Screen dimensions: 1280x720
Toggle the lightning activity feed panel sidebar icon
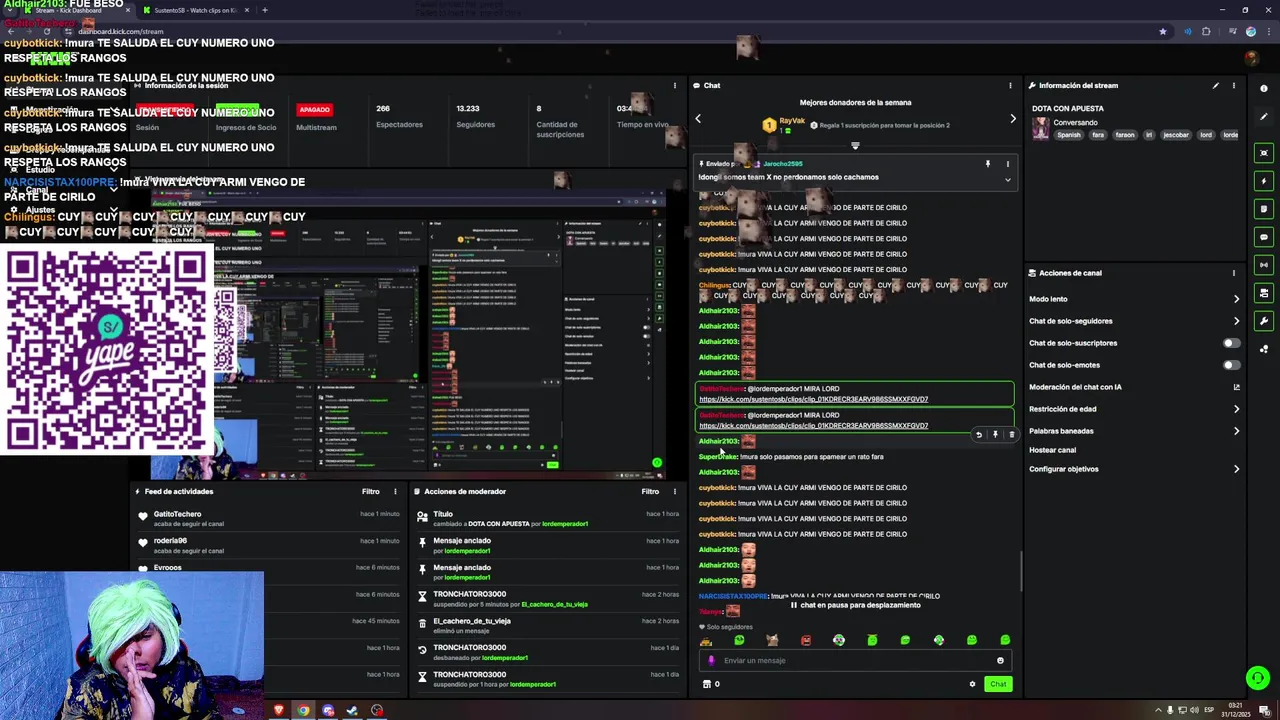pos(1264,181)
